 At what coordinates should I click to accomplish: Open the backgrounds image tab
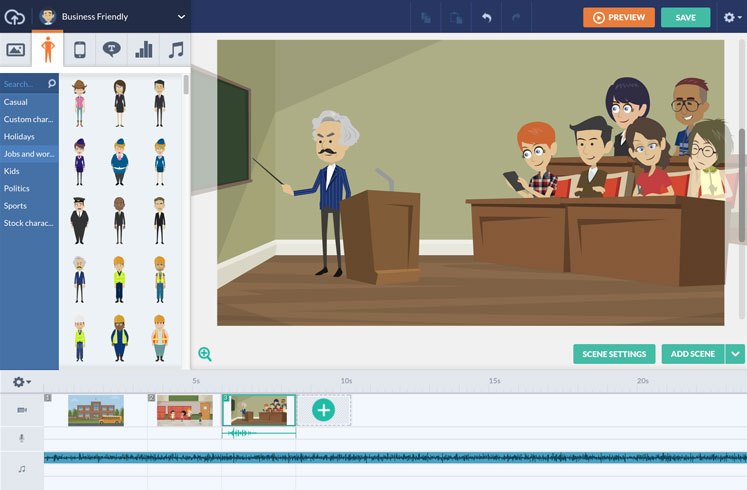[x=15, y=50]
